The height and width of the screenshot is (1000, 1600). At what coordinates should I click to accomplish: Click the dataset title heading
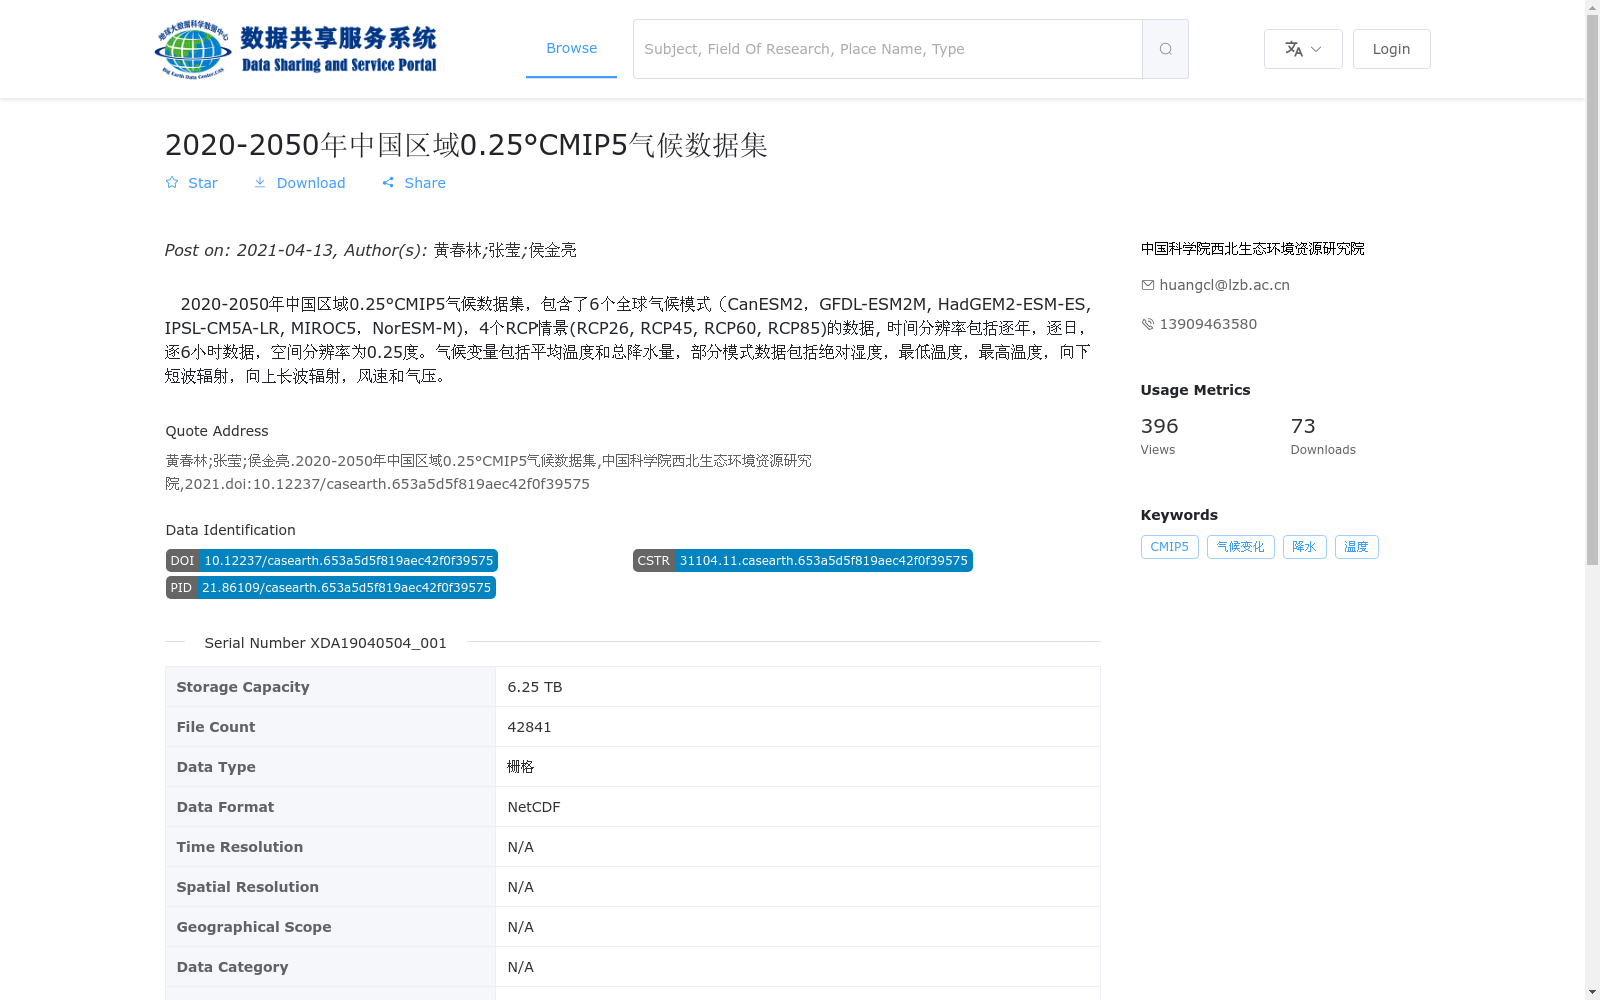(x=466, y=145)
